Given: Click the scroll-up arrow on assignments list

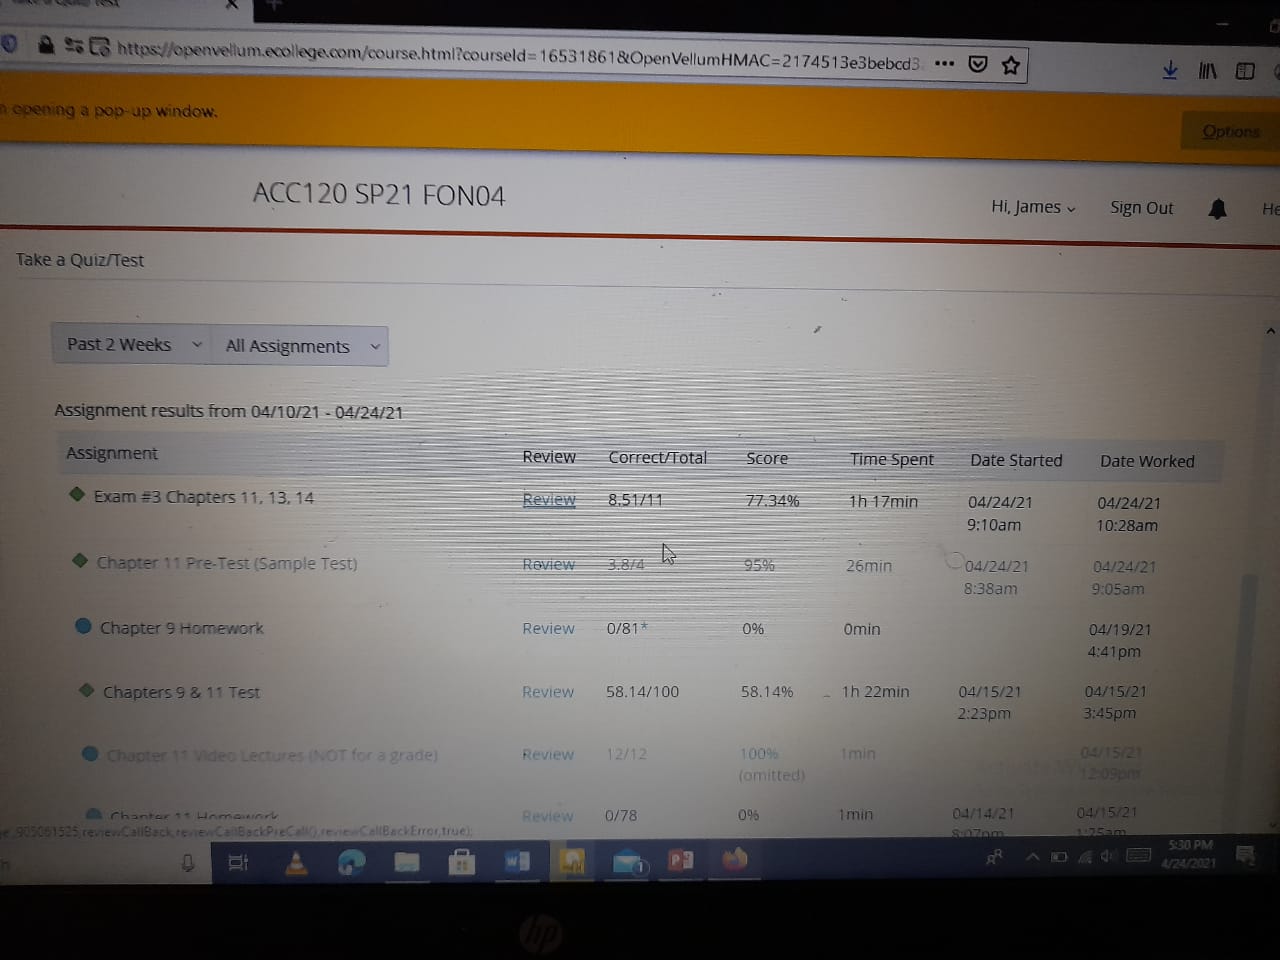Looking at the screenshot, I should [1270, 331].
